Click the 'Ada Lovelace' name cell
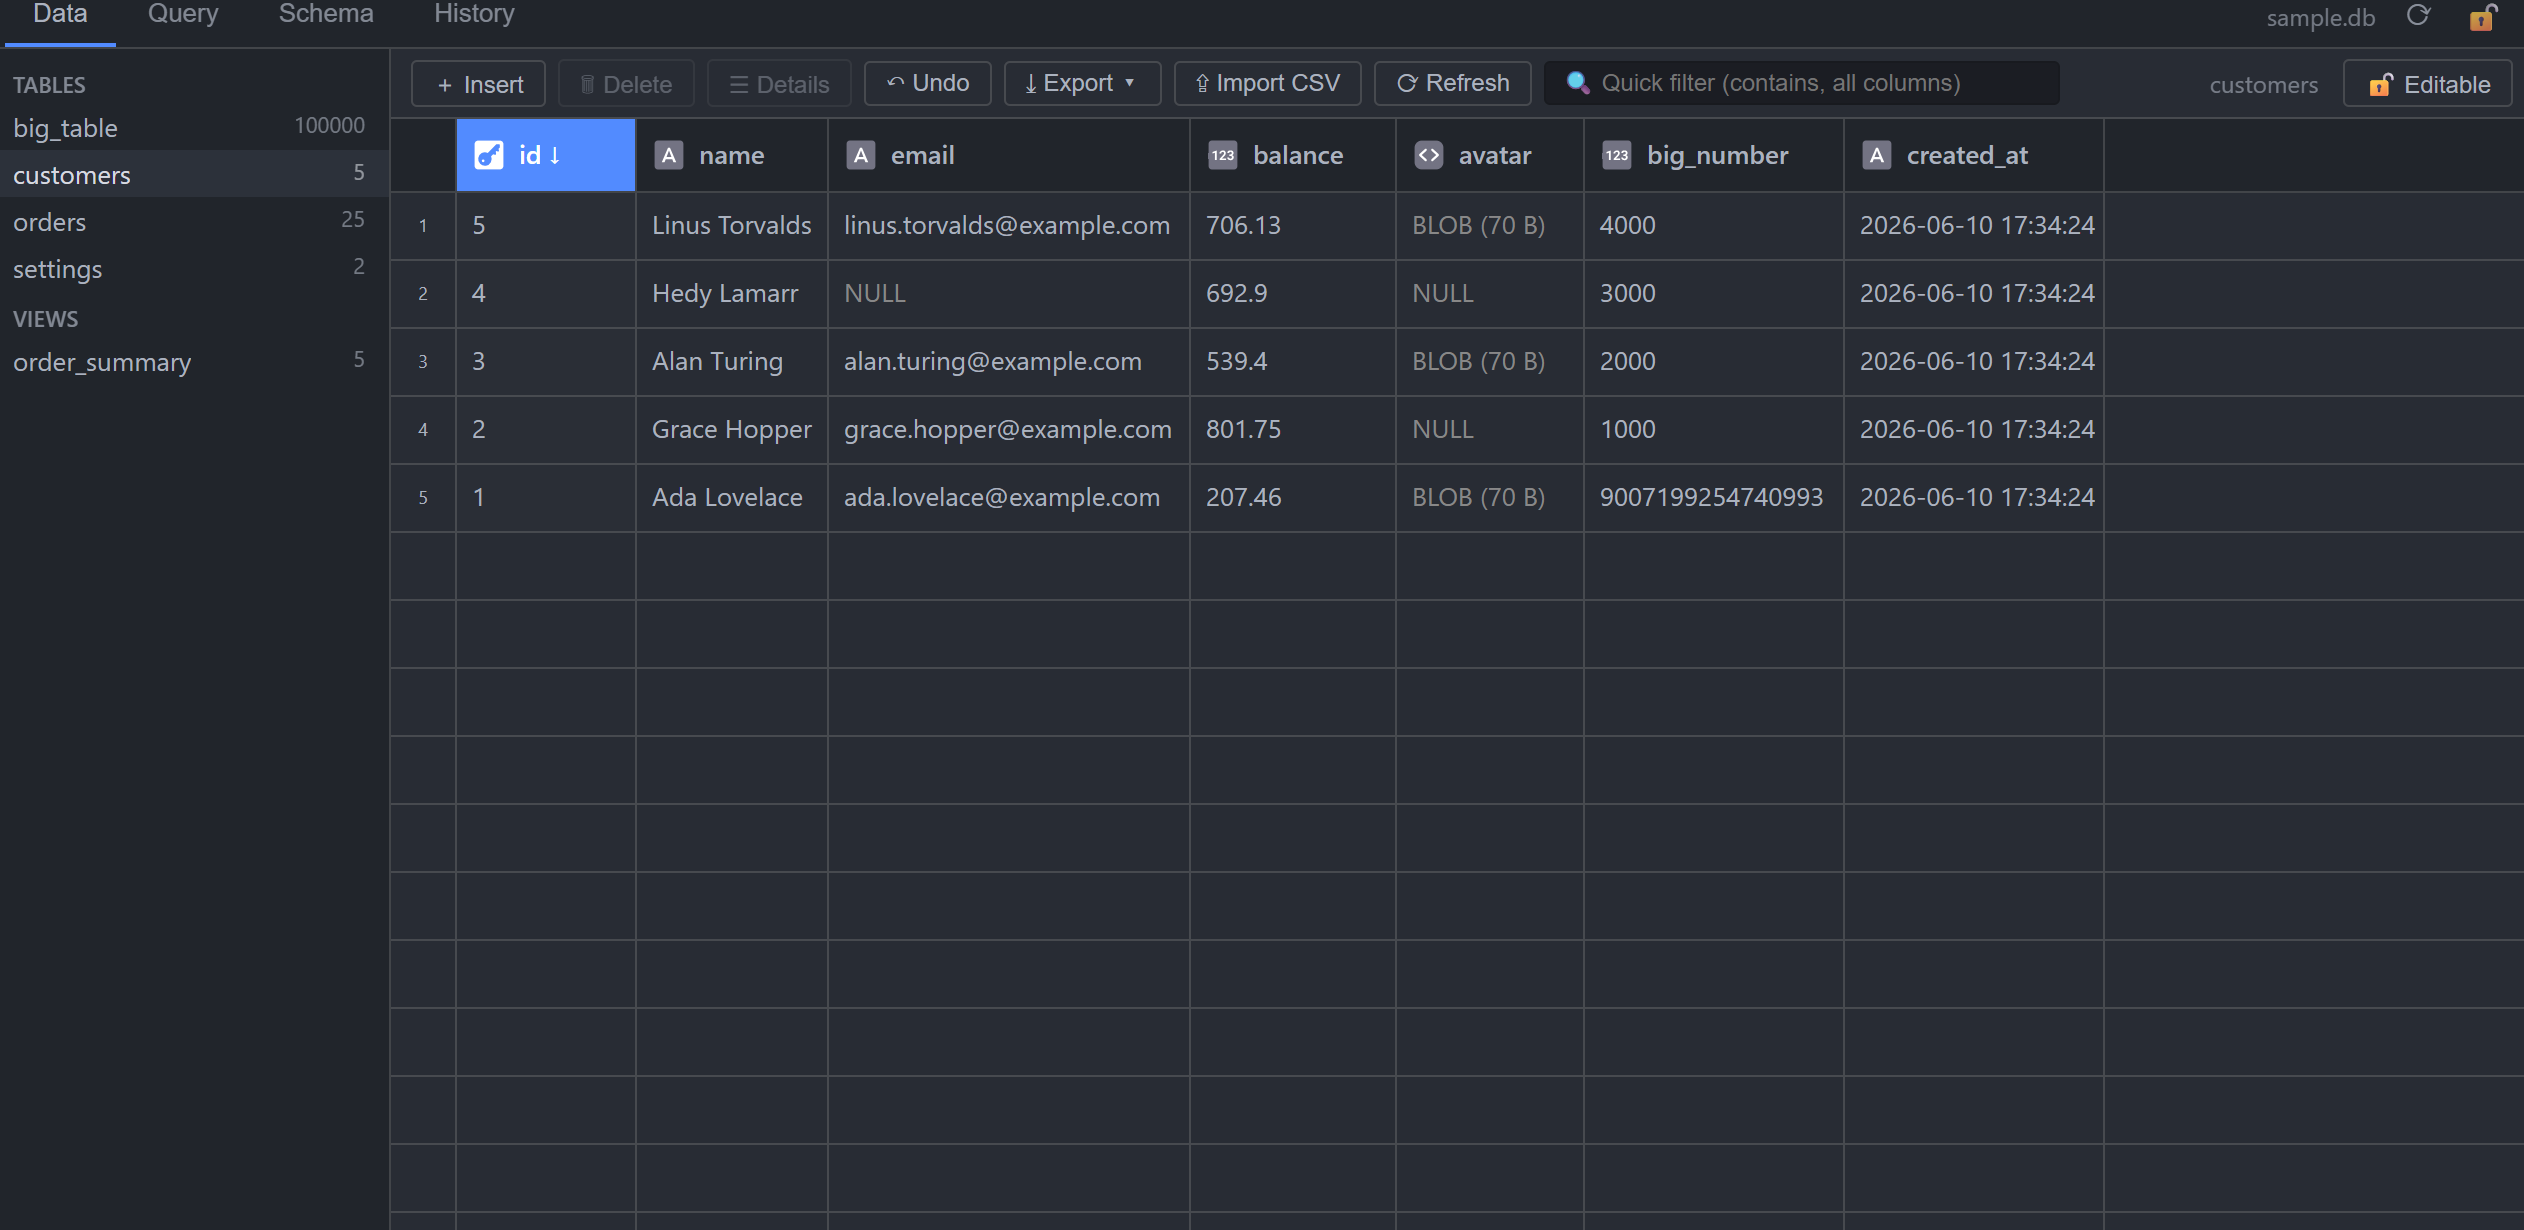 click(732, 498)
